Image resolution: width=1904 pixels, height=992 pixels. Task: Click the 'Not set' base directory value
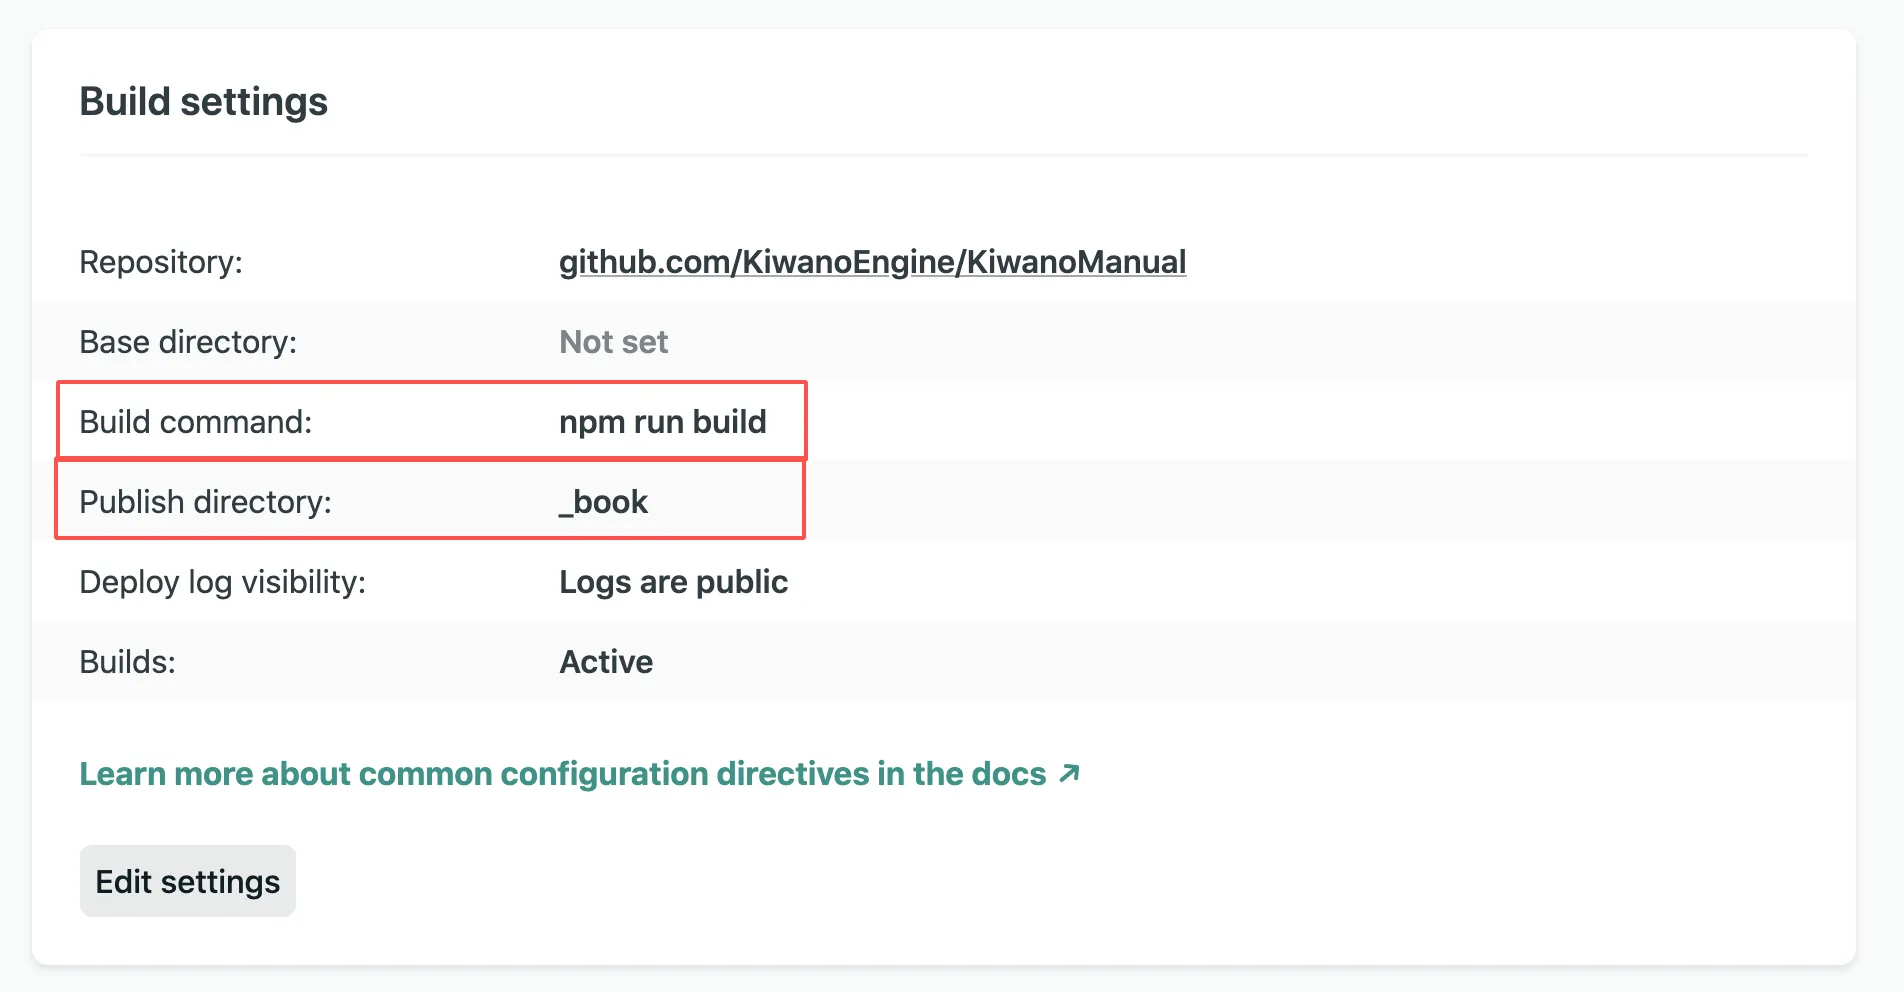[613, 342]
